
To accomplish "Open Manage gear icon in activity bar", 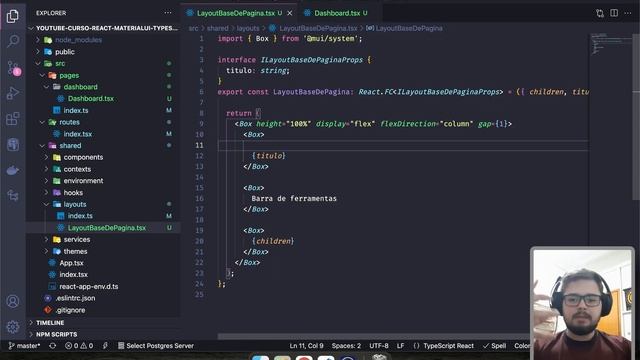I will coord(13,327).
